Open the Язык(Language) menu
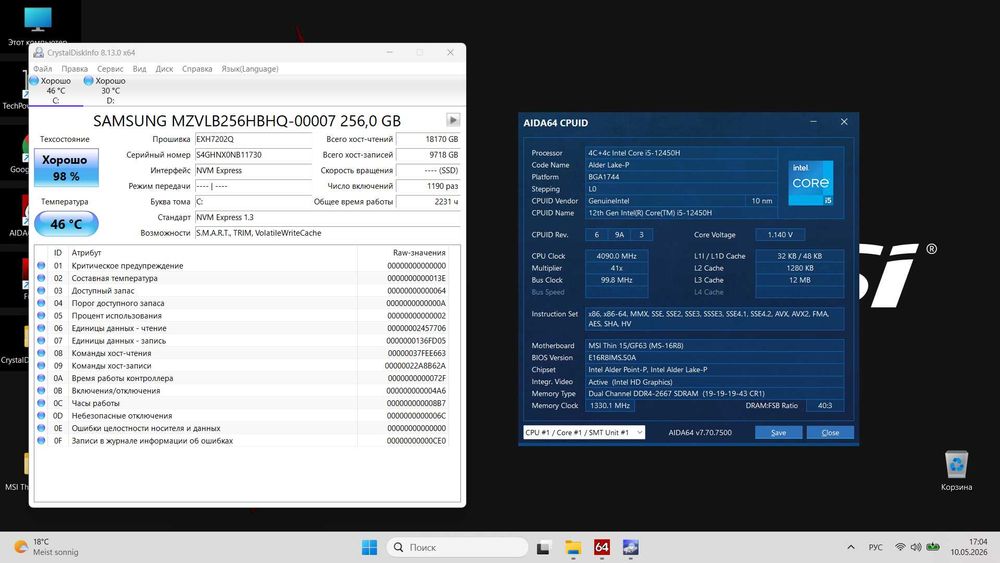This screenshot has height=563, width=1000. pos(250,69)
